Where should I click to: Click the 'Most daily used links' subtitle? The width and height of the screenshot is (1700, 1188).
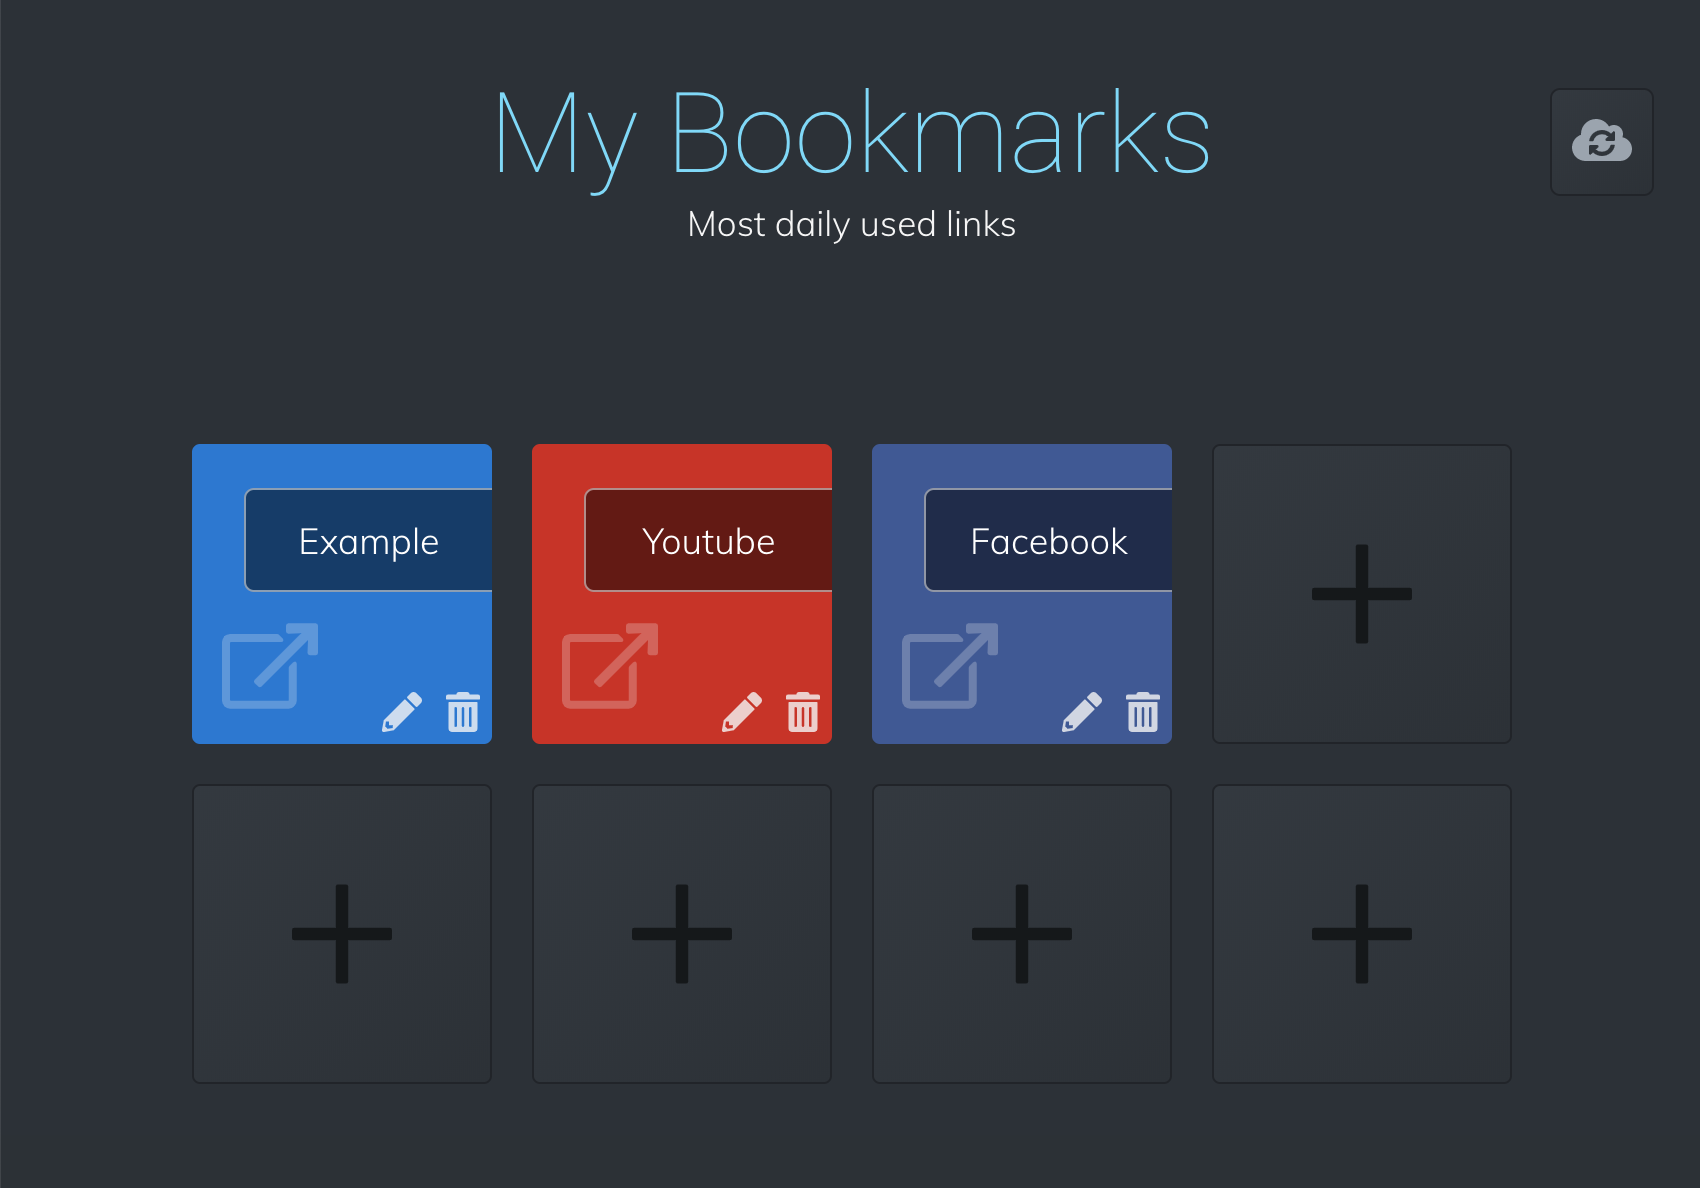[x=852, y=224]
